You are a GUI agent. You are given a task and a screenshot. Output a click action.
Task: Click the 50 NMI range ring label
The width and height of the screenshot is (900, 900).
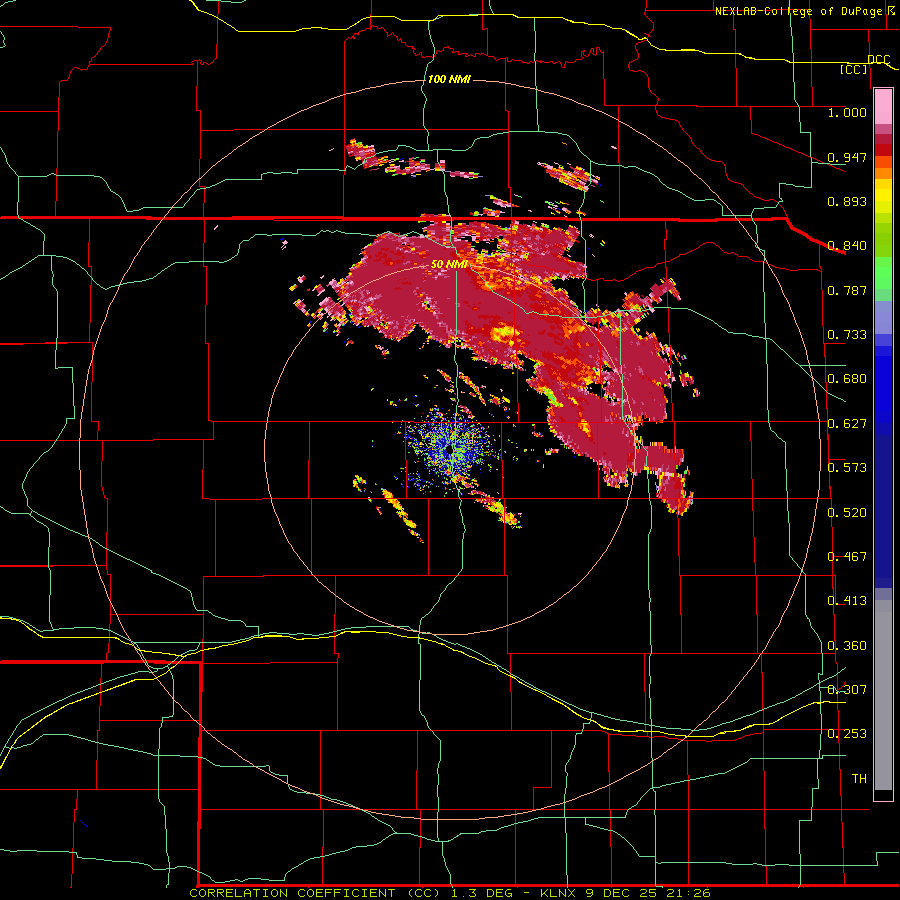pos(449,264)
